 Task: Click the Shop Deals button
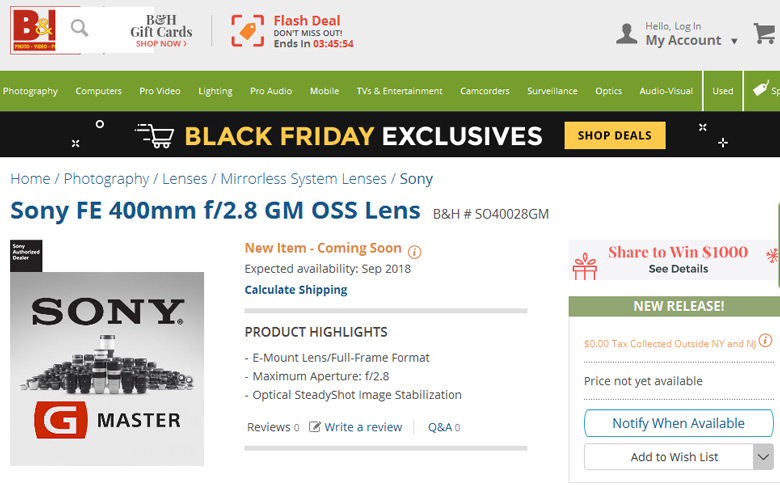pos(615,135)
